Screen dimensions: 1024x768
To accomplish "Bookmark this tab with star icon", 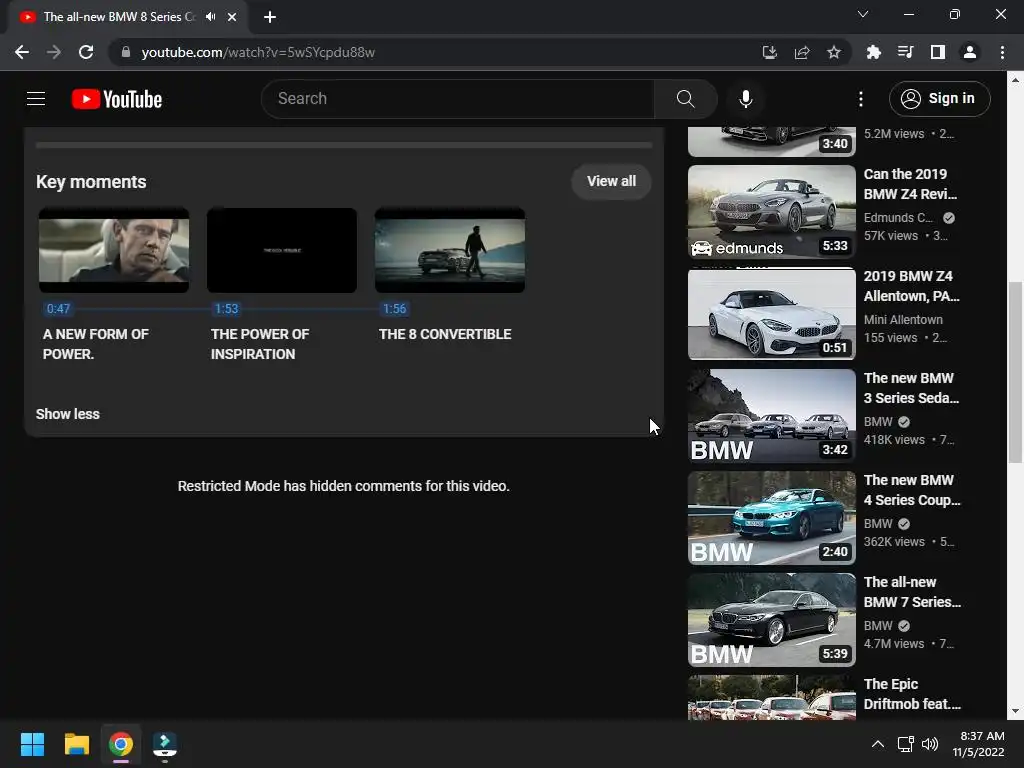I will pyautogui.click(x=834, y=52).
